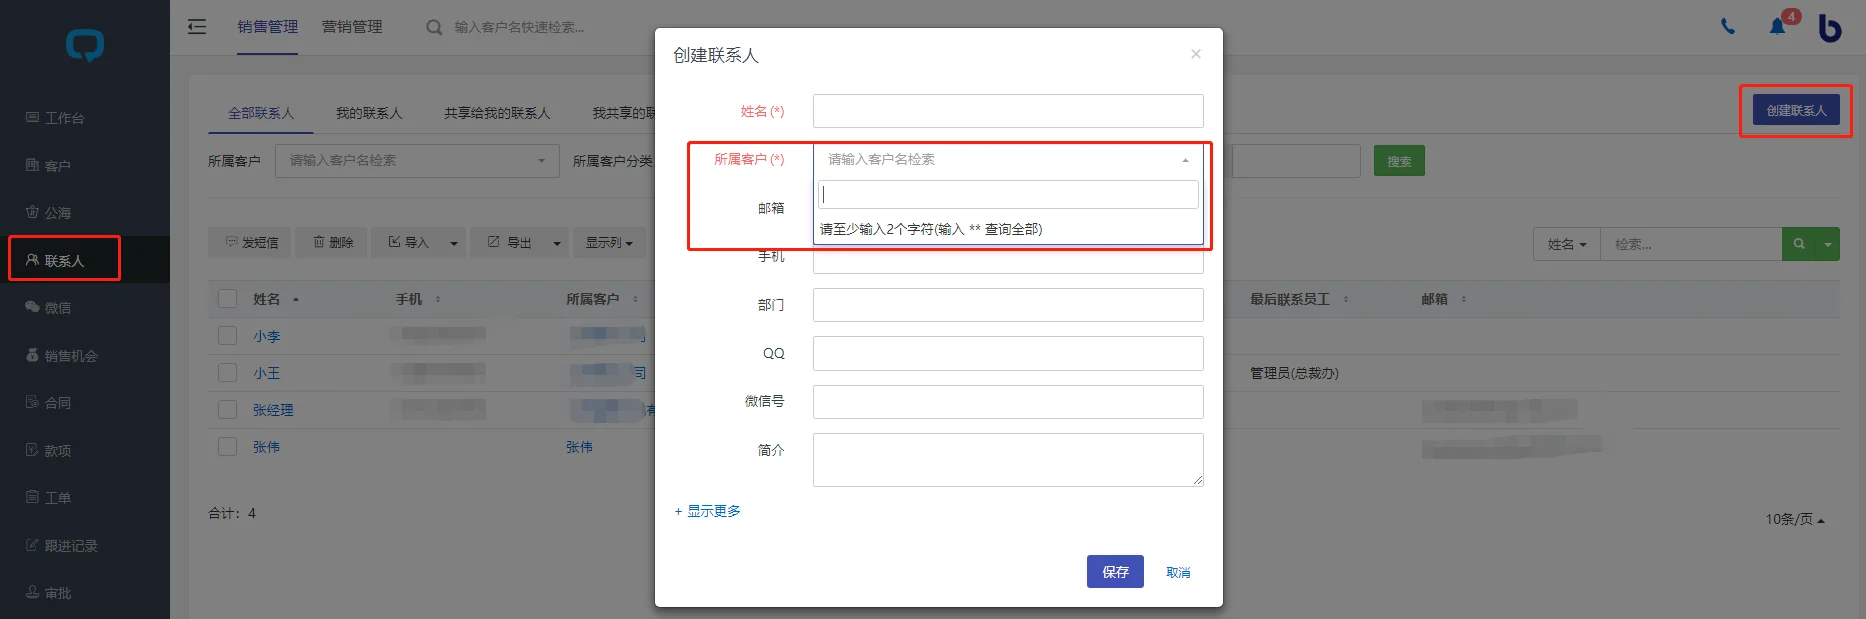Close the 创建联系人 dialog
Viewport: 1866px width, 619px height.
(x=1196, y=54)
